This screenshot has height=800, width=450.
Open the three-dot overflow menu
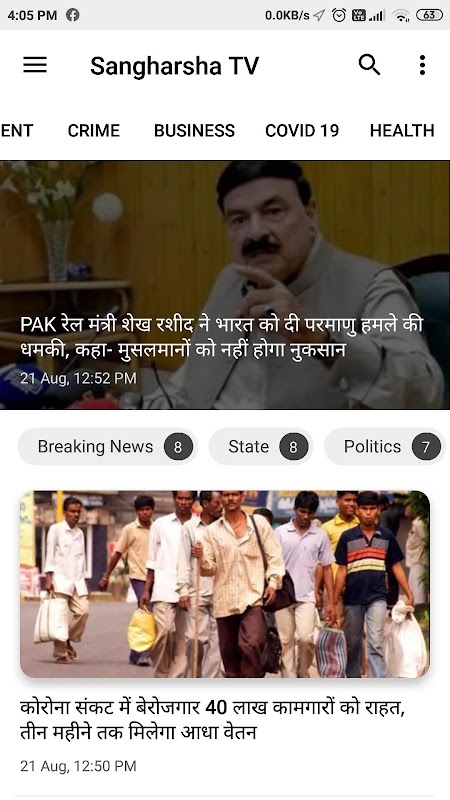point(422,65)
